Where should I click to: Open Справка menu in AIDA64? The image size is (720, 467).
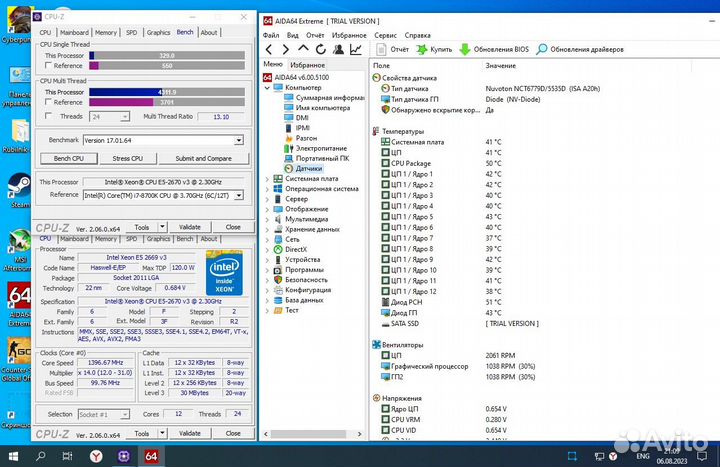(417, 35)
